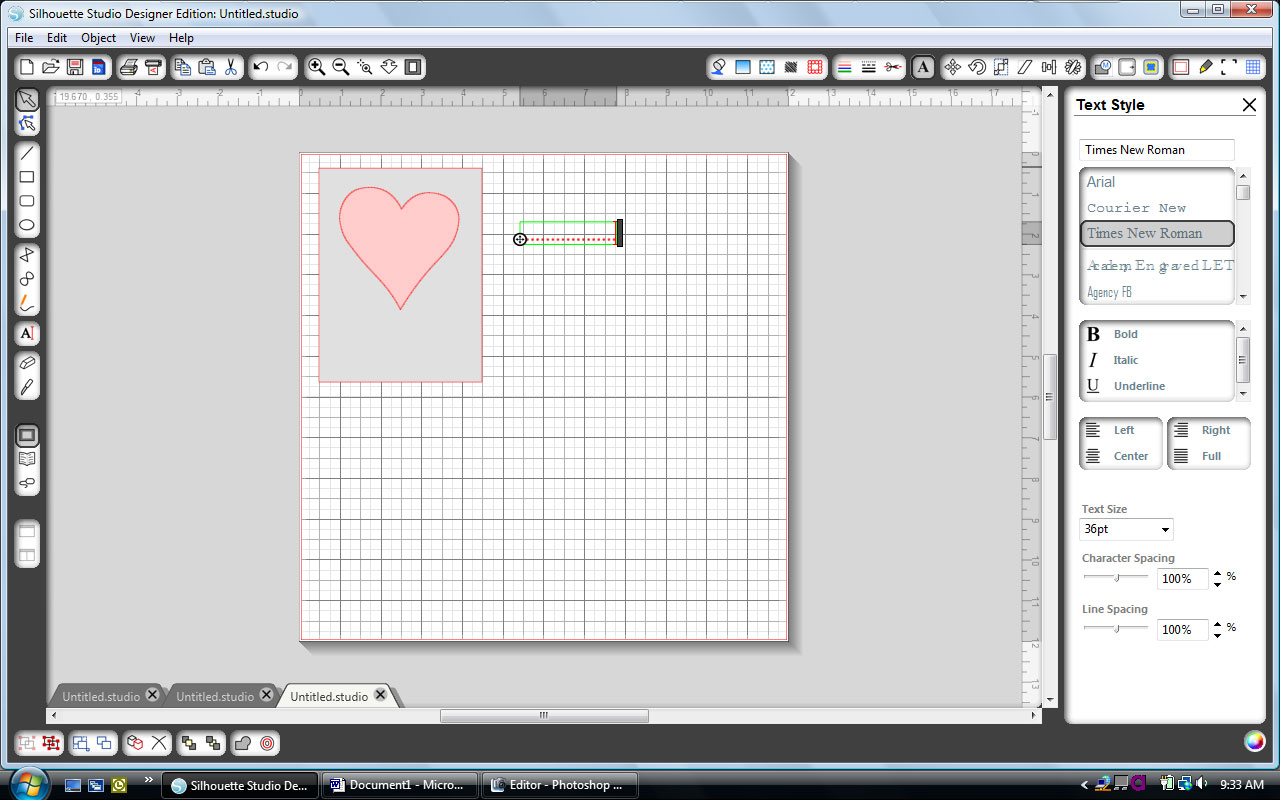Activate the Text tool in left toolbar
This screenshot has height=800, width=1280.
coord(27,333)
